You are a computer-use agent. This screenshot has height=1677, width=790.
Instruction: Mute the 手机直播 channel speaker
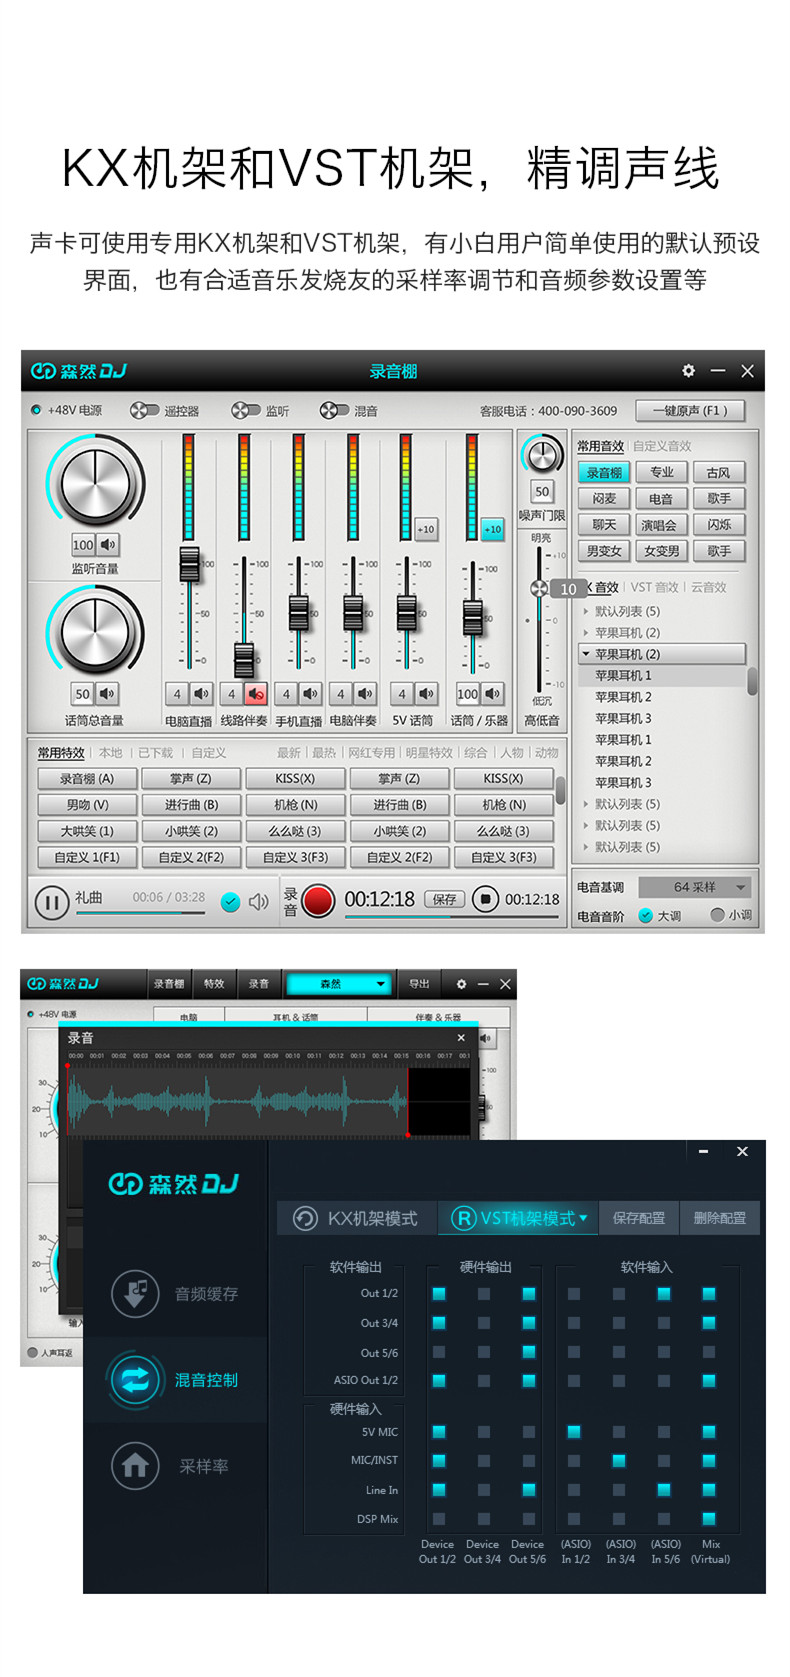(310, 693)
